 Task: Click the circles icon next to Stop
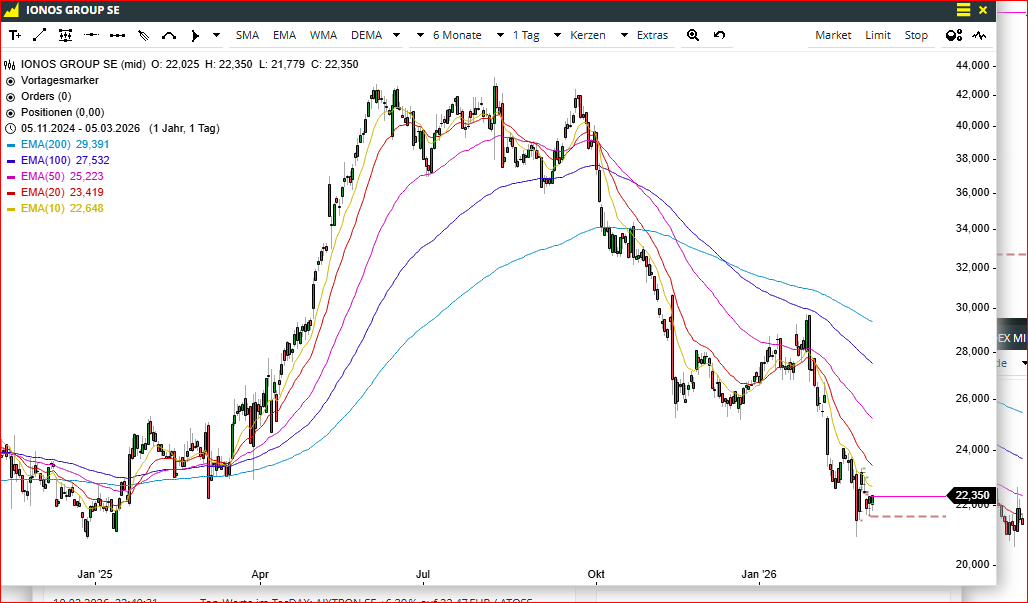tap(954, 35)
